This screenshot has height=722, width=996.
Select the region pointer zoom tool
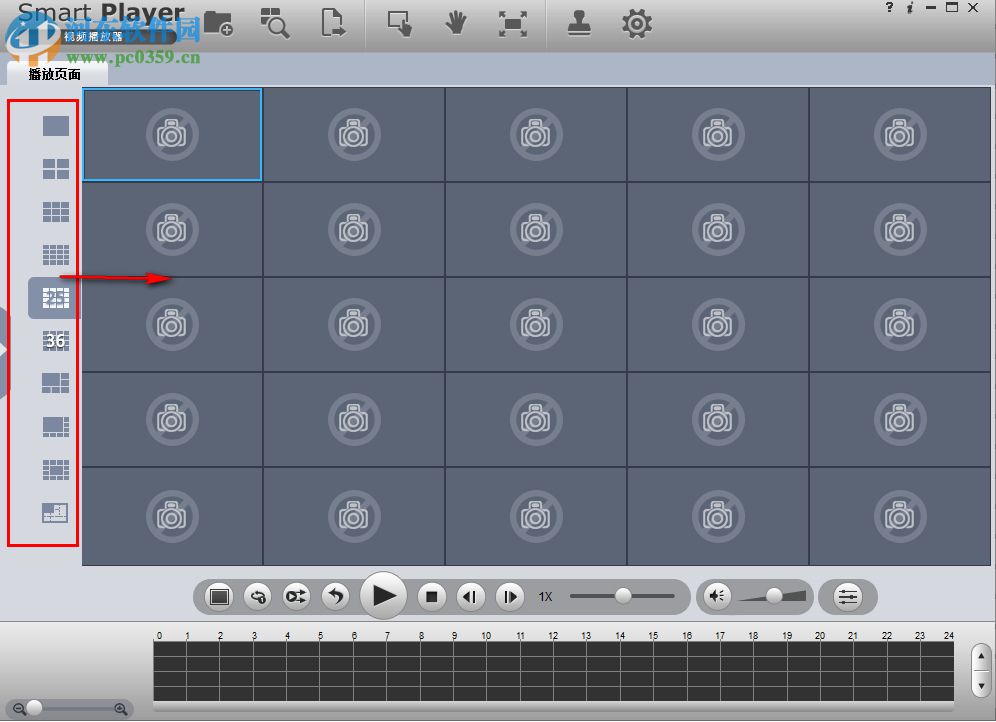coord(400,23)
